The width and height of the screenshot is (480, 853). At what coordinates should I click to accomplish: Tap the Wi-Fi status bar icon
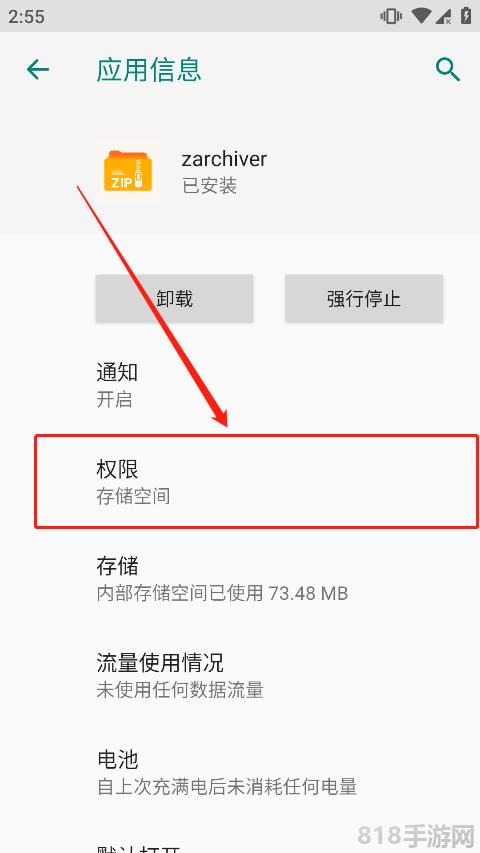coord(421,16)
